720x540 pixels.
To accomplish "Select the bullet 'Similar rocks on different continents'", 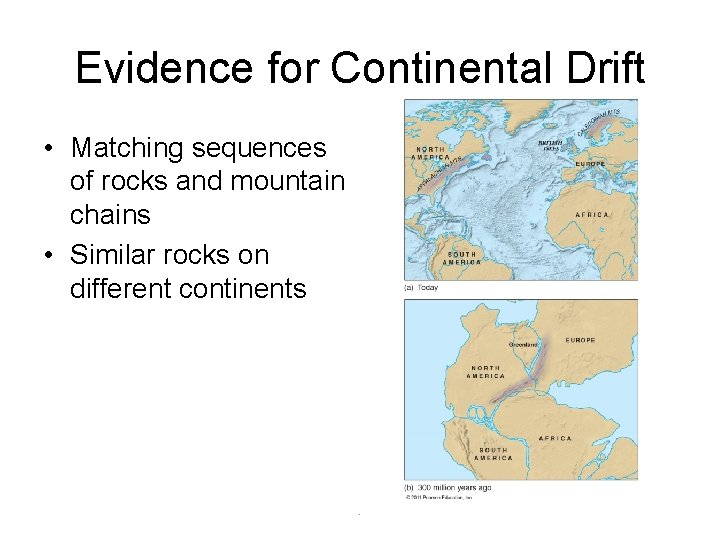I will [x=188, y=271].
